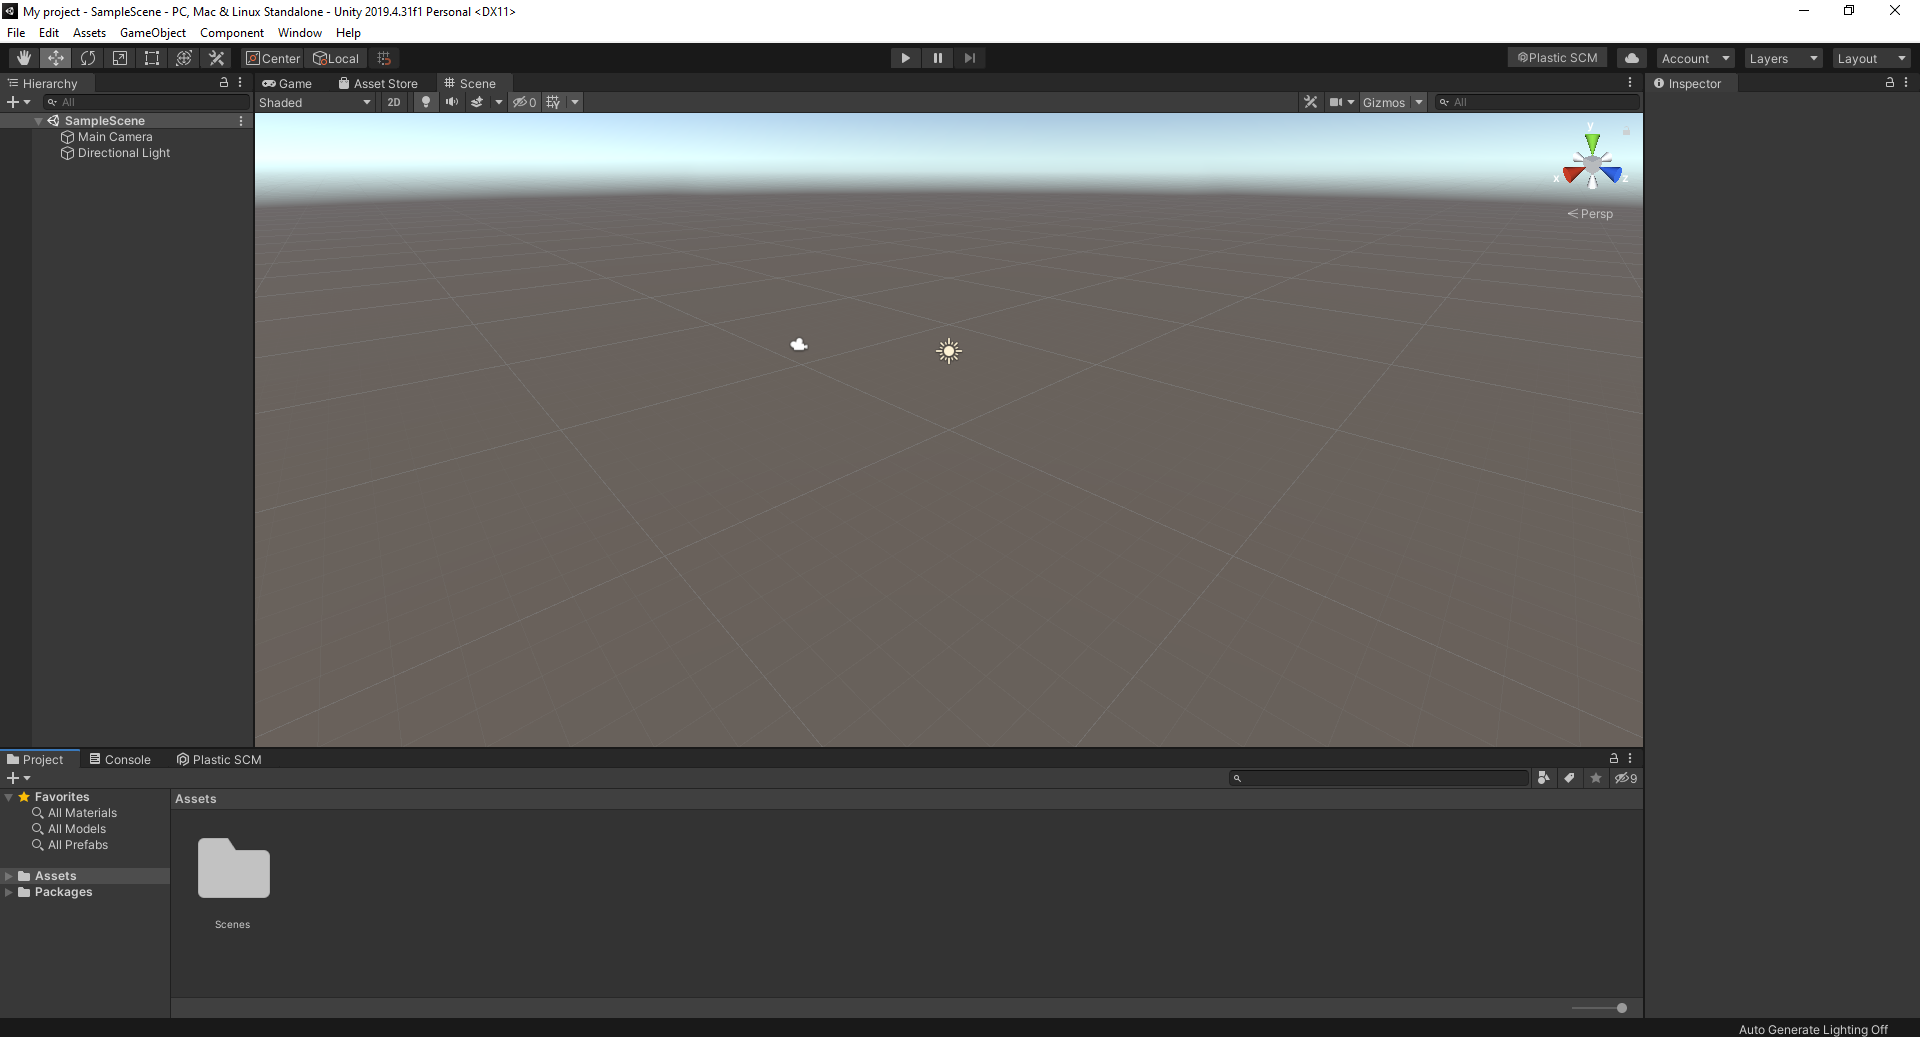Viewport: 1920px width, 1037px height.
Task: Select the Scale tool
Action: click(120, 58)
